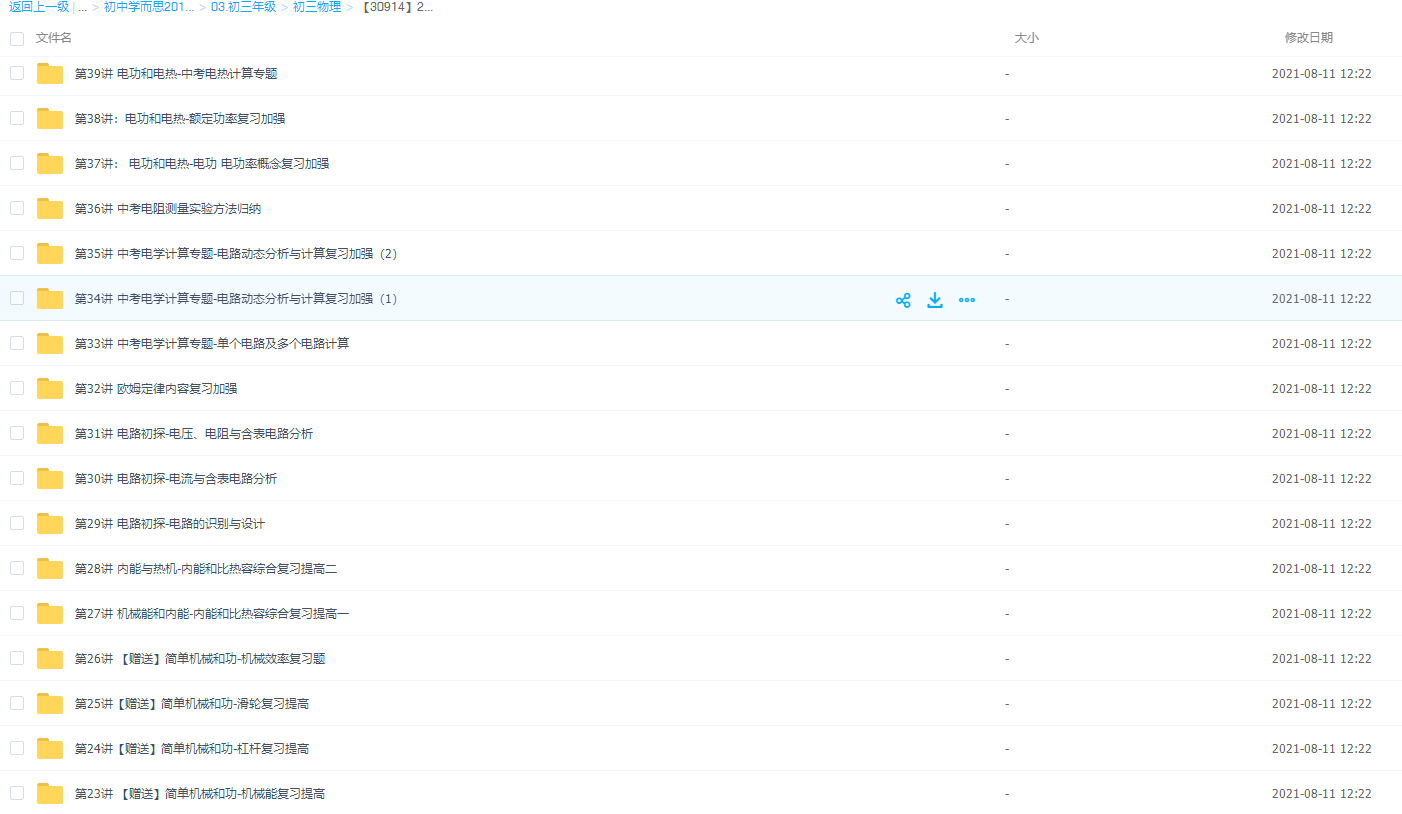The height and width of the screenshot is (814, 1402).
Task: Open the more options icon on 第34讲 row
Action: tap(967, 300)
